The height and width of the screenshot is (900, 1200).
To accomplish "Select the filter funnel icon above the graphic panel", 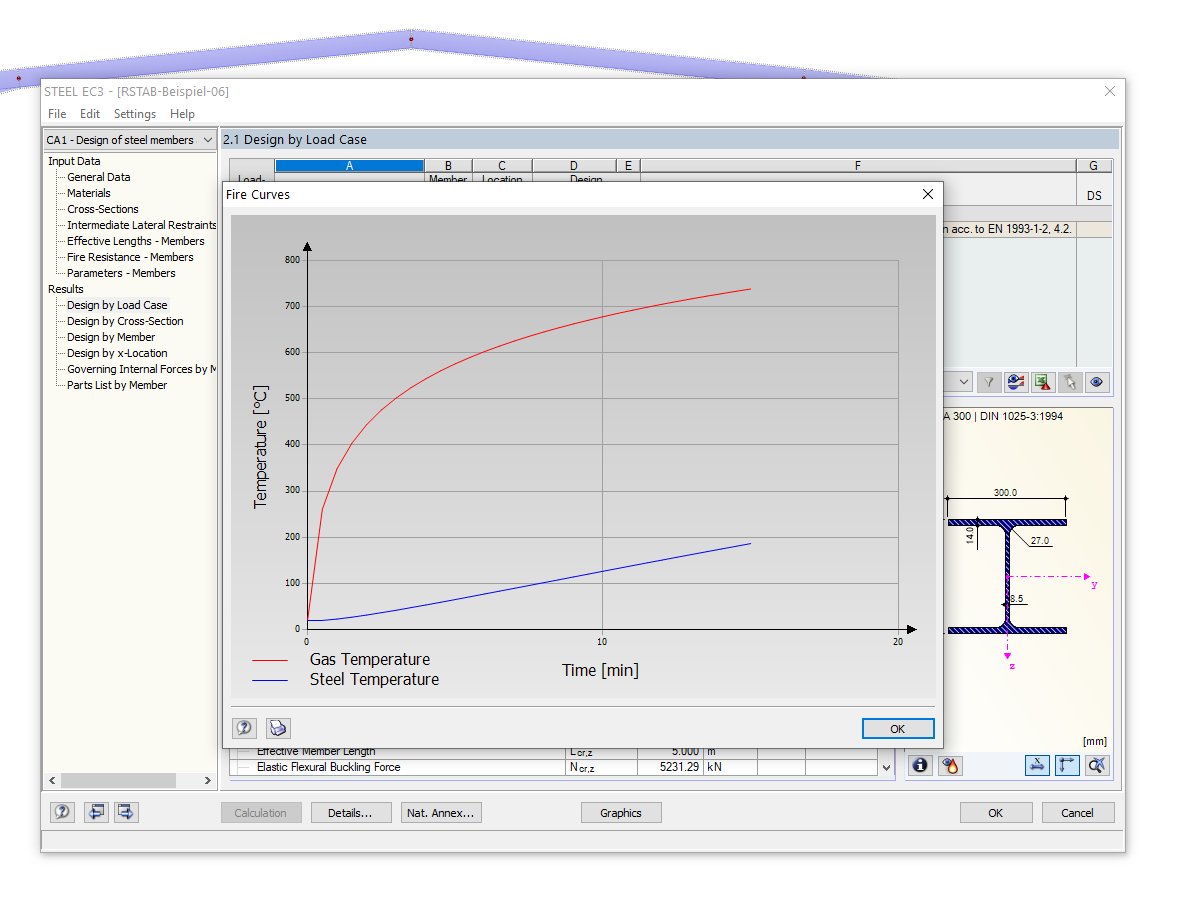I will tap(988, 381).
